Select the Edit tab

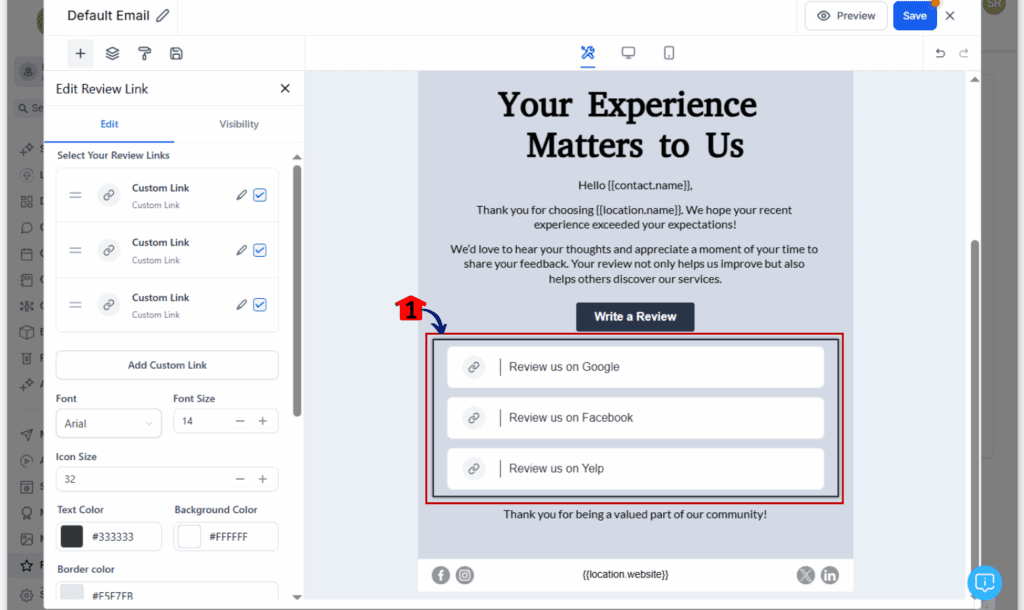point(110,124)
